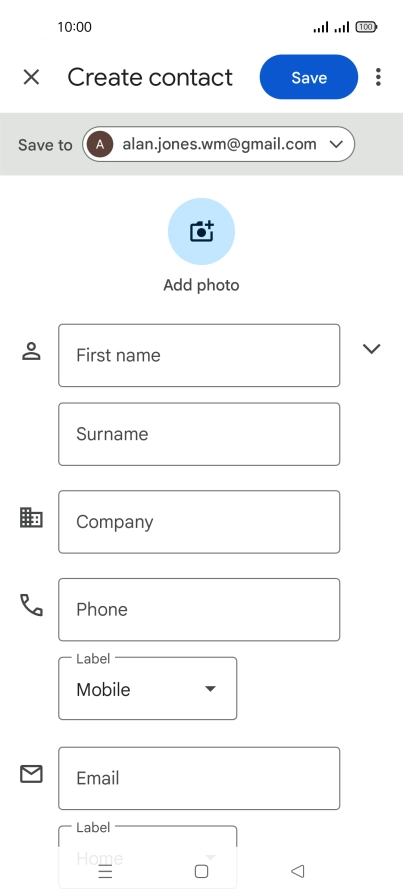The image size is (403, 896).
Task: Open the Mobile phone label dropdown
Action: pyautogui.click(x=147, y=689)
